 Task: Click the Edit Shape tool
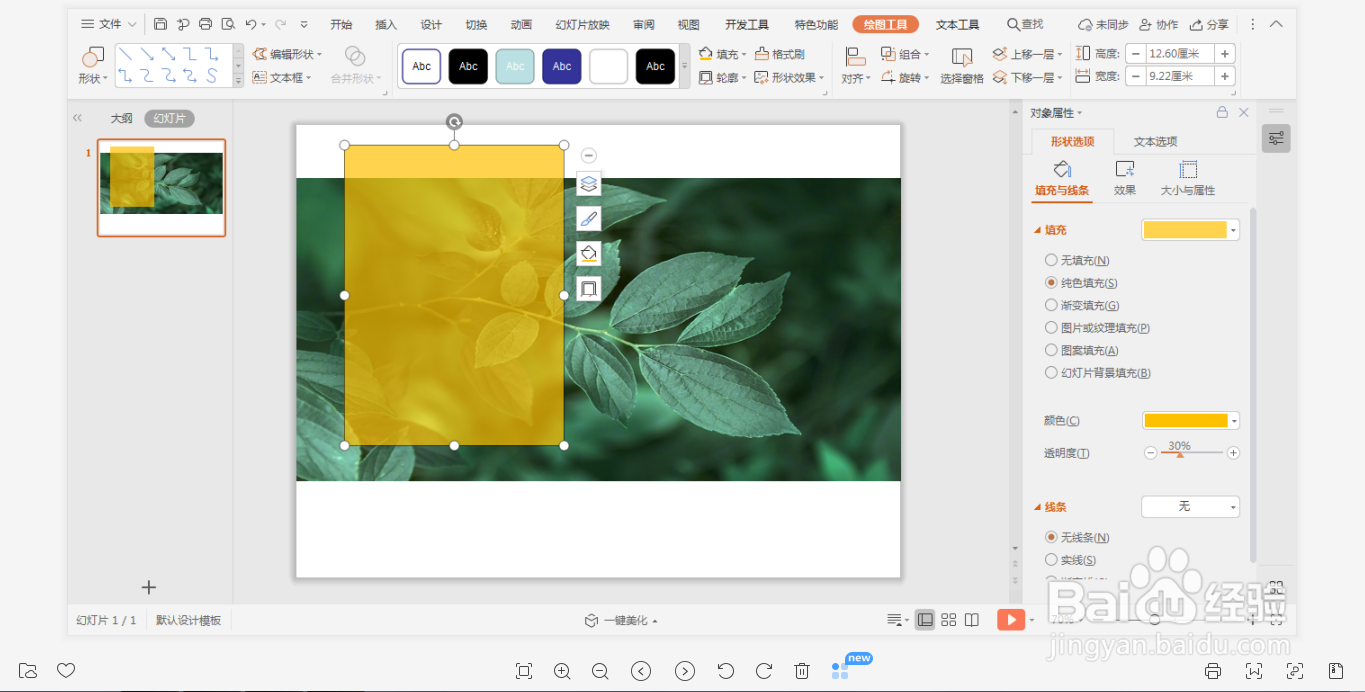[287, 54]
